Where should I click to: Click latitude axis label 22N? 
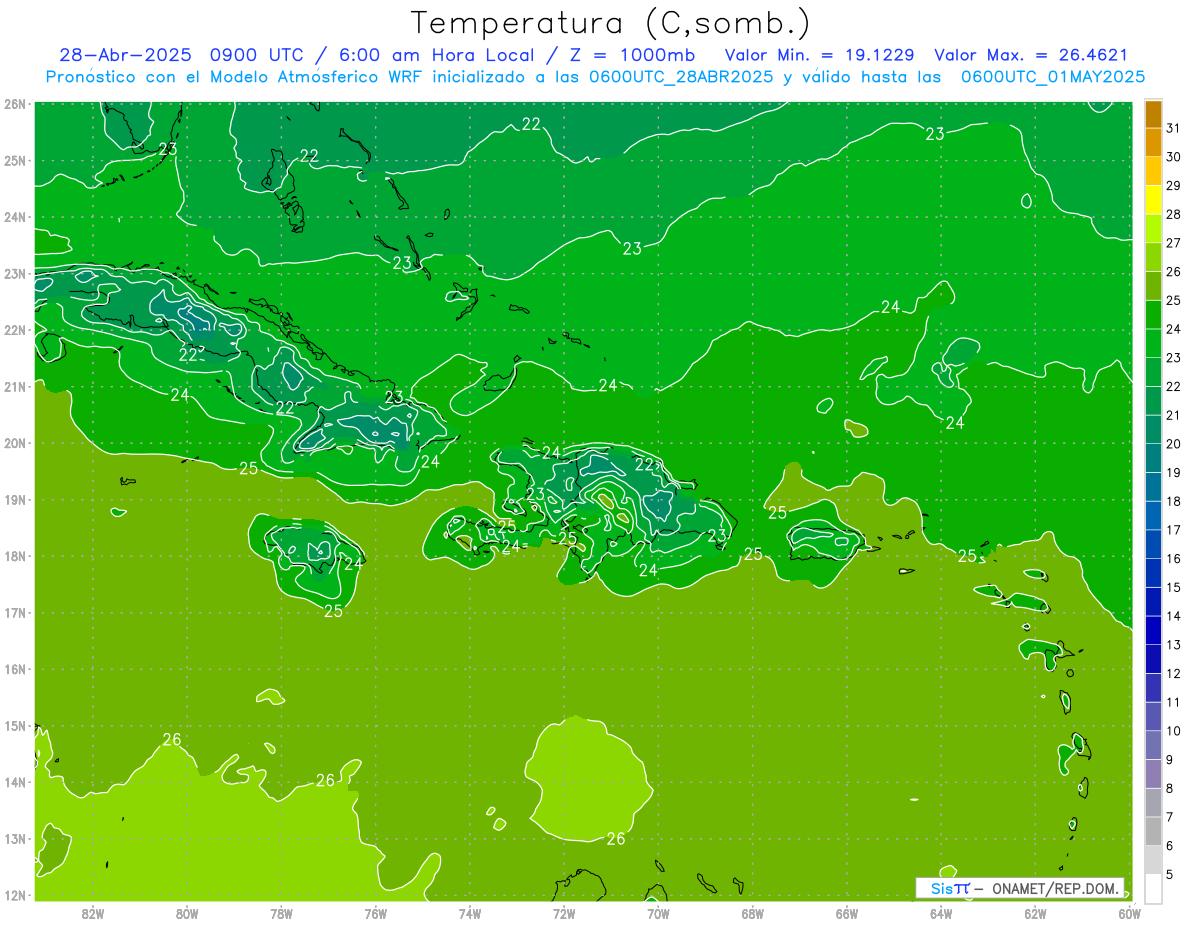(x=15, y=330)
